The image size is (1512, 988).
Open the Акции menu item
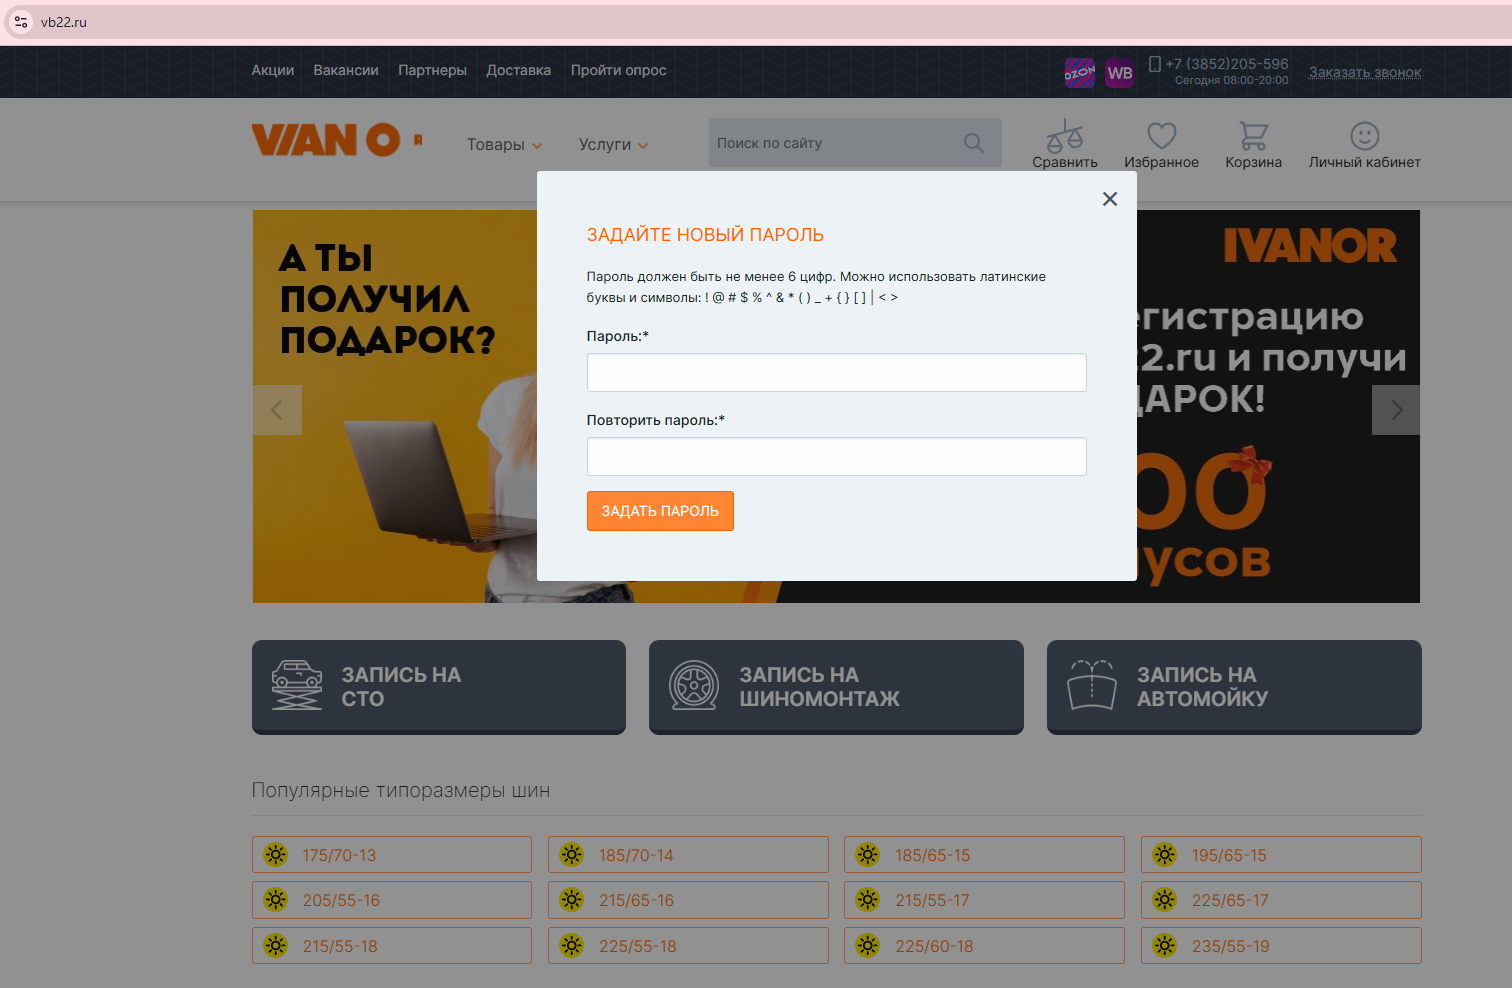(273, 70)
